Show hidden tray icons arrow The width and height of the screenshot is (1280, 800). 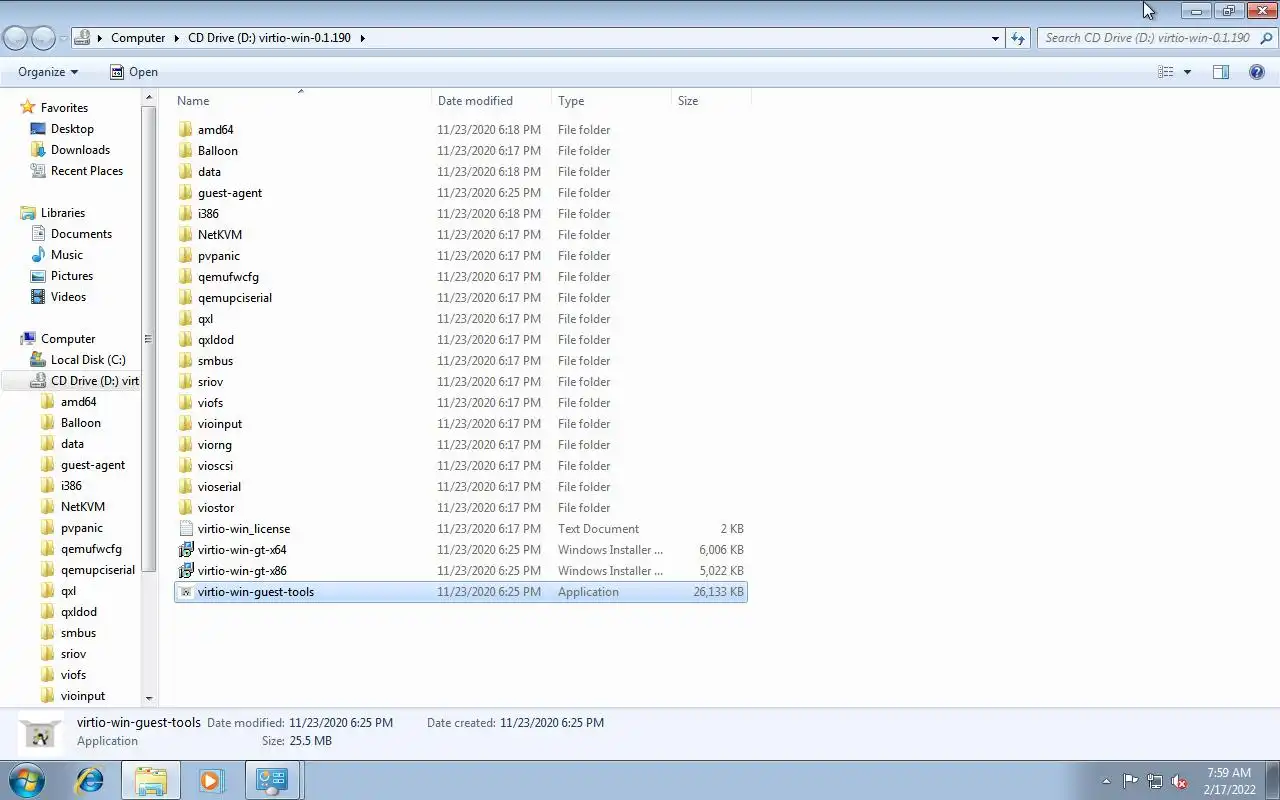pos(1106,781)
